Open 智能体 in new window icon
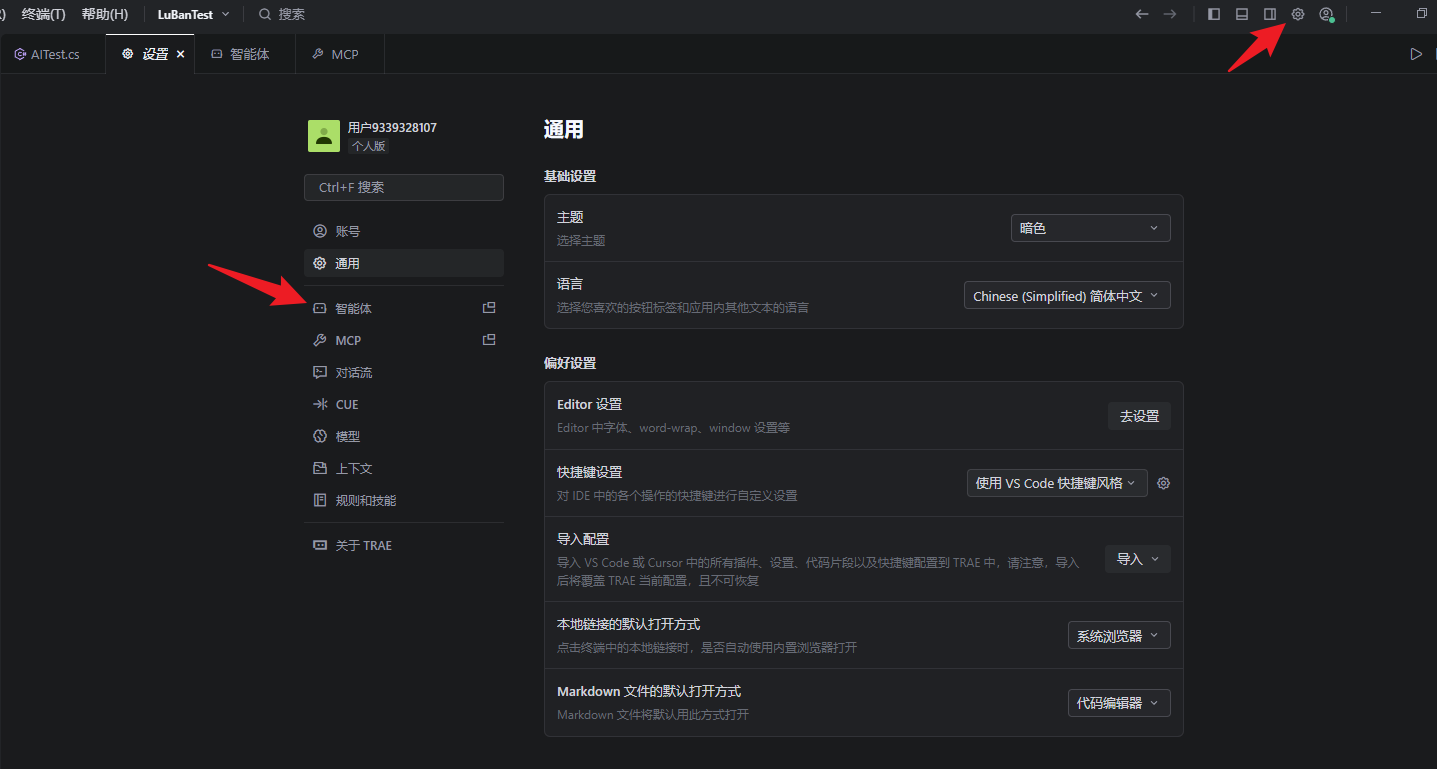 pyautogui.click(x=489, y=308)
